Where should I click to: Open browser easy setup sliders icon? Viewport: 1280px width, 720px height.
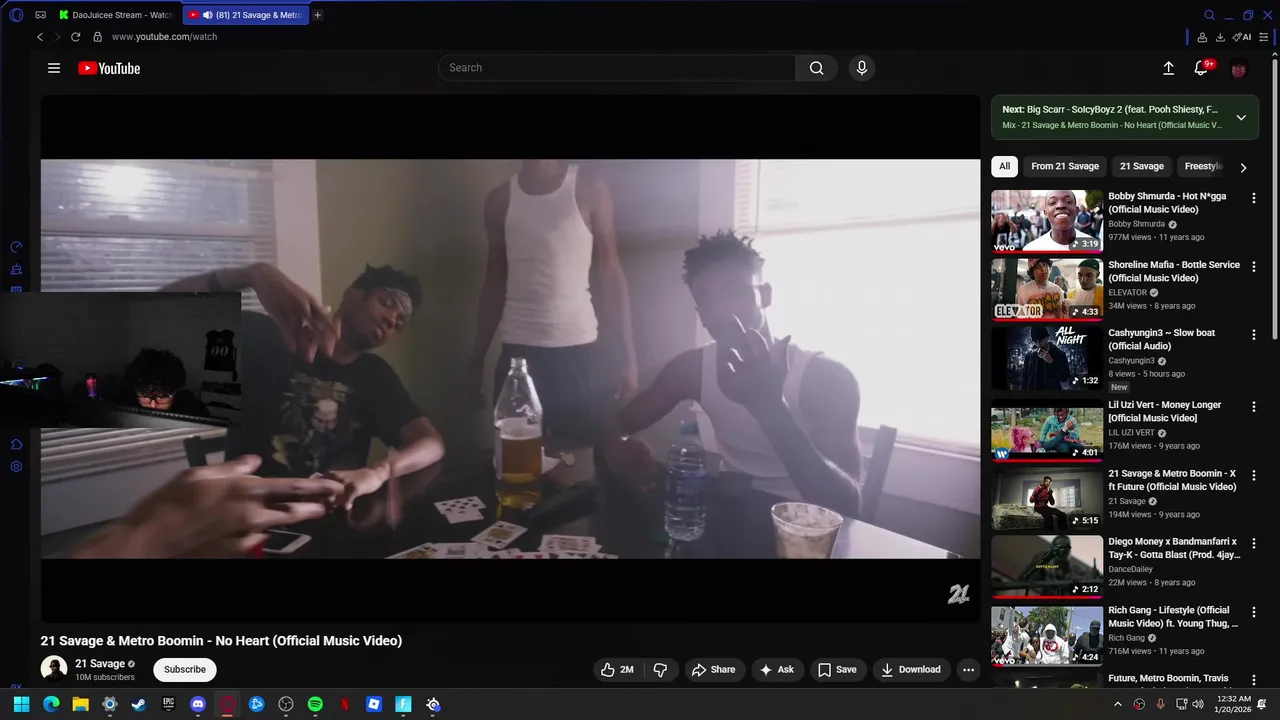(1264, 37)
